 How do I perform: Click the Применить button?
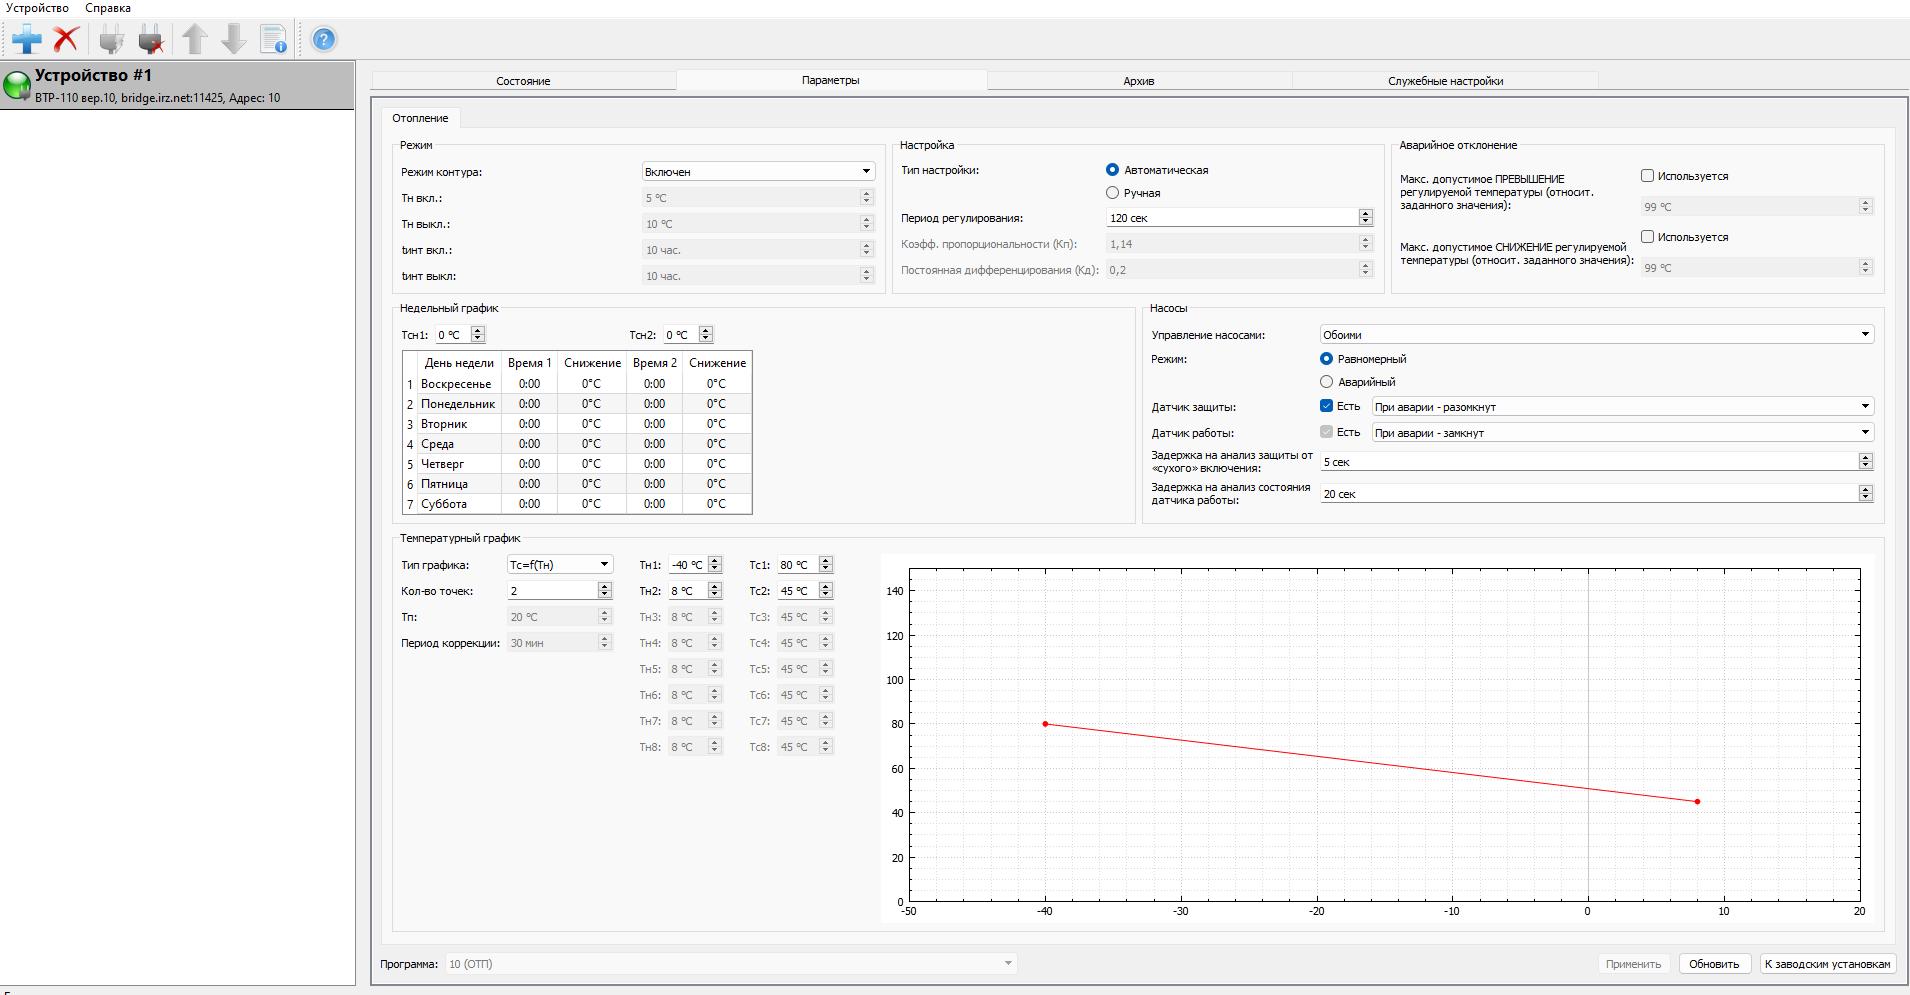tap(1633, 964)
